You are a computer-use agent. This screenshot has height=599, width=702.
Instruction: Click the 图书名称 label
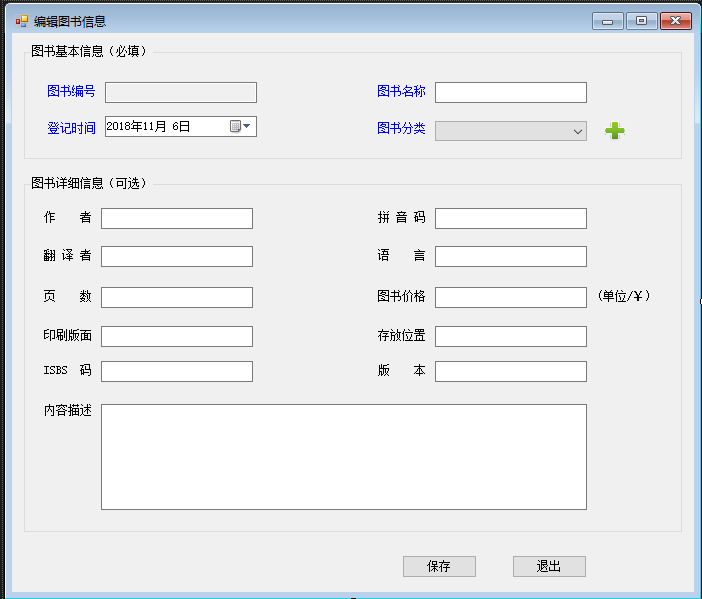point(401,91)
